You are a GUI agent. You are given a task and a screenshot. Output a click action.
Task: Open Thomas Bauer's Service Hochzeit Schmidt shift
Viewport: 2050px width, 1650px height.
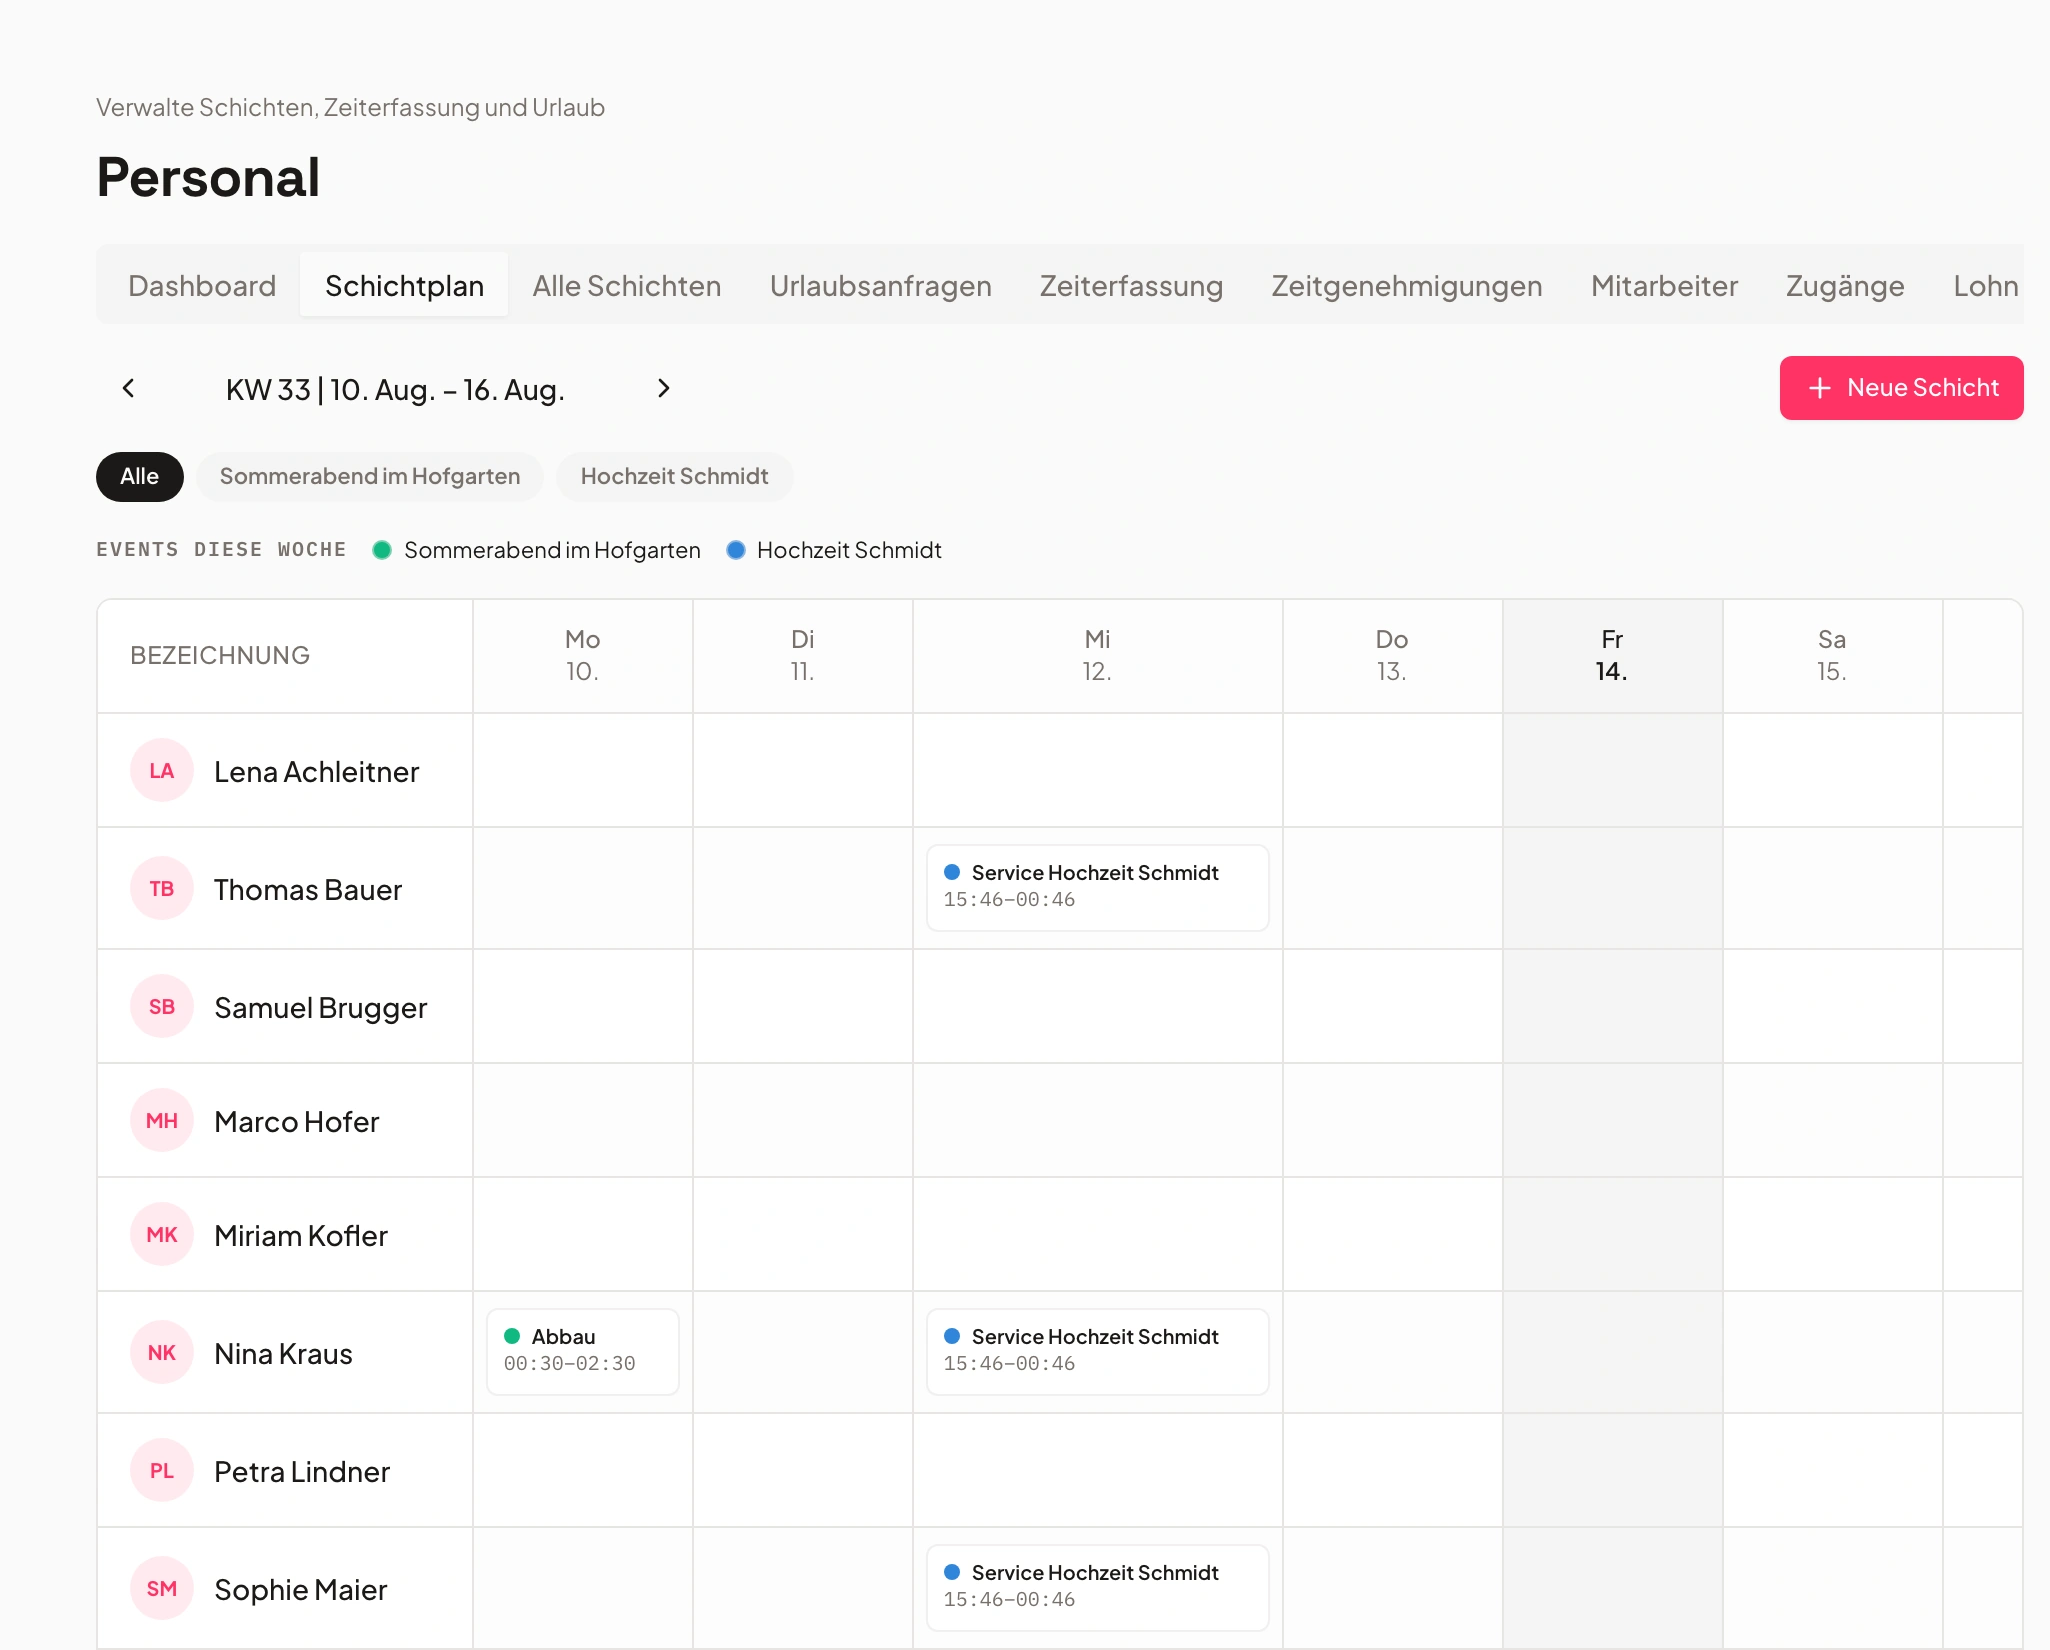[x=1097, y=888]
